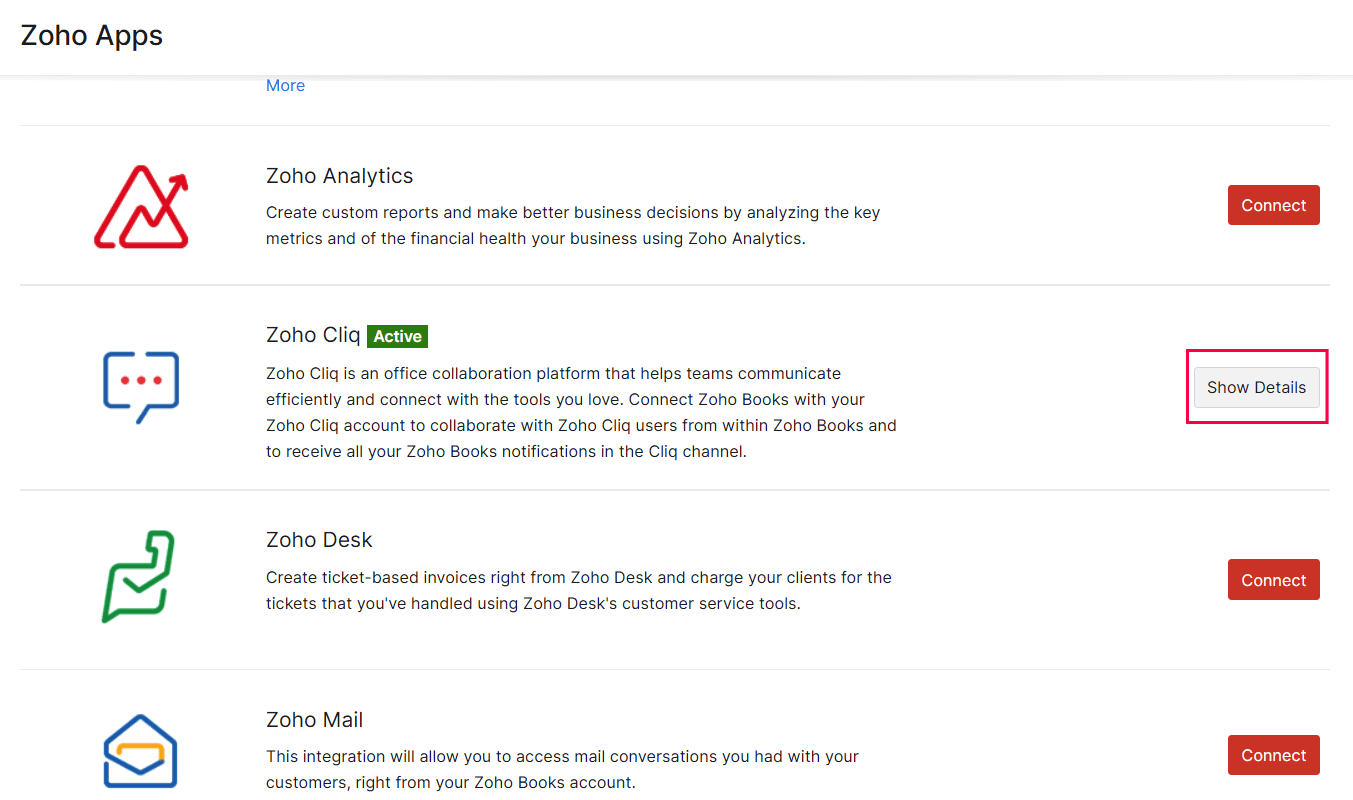This screenshot has width=1353, height=800.
Task: Select the Zoho Analytics title
Action: pyautogui.click(x=339, y=176)
